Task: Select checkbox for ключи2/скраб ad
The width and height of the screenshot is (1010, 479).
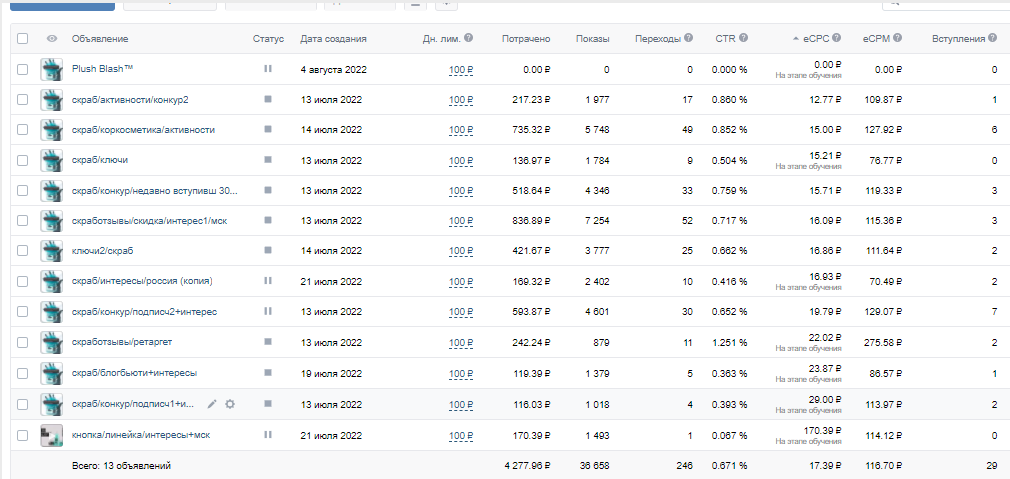Action: coord(23,251)
